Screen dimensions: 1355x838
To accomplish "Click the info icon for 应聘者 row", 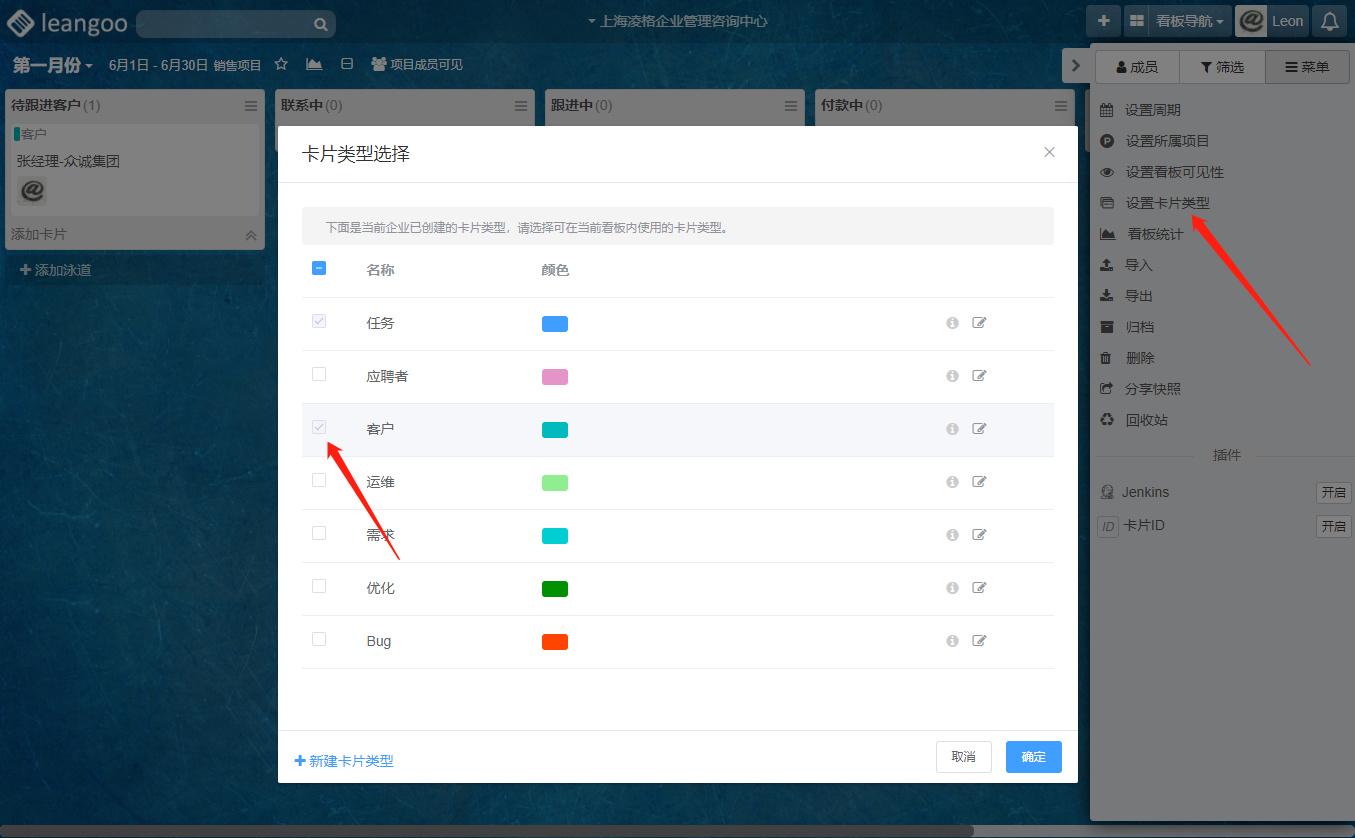I will [952, 376].
